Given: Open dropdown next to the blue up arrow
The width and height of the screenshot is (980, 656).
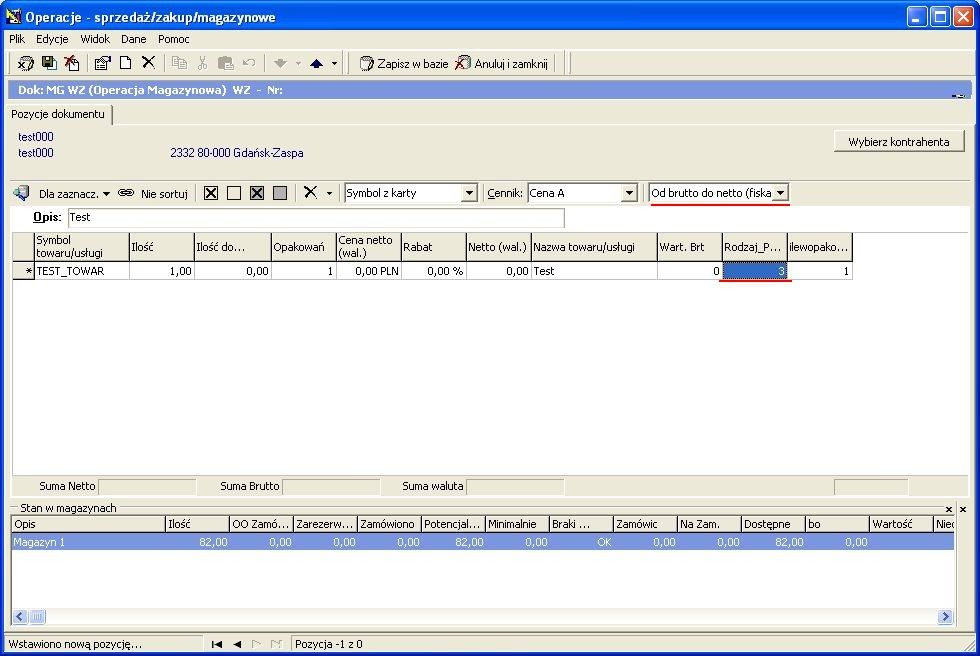Looking at the screenshot, I should [334, 63].
